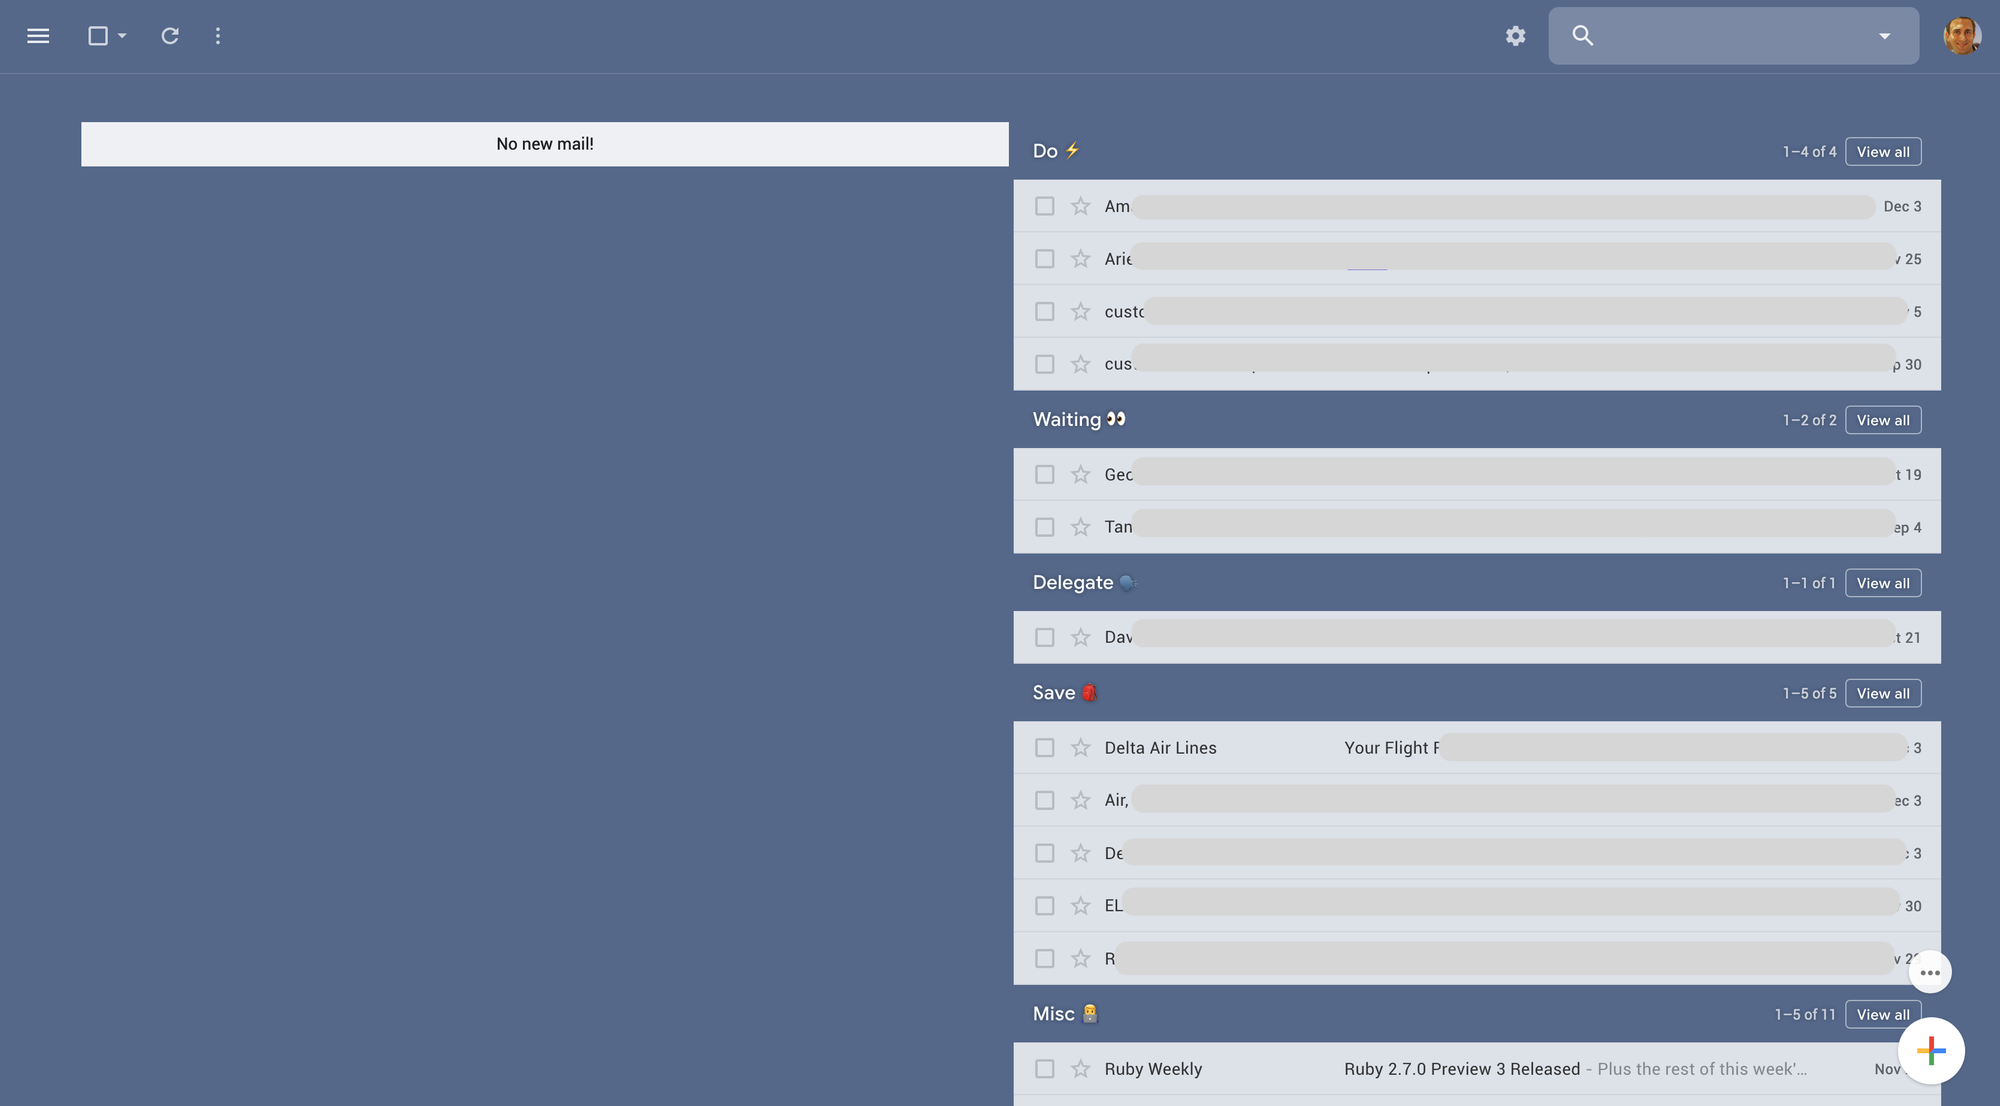The image size is (2000, 1106).
Task: Click the floating three-dots bubble
Action: tap(1930, 972)
